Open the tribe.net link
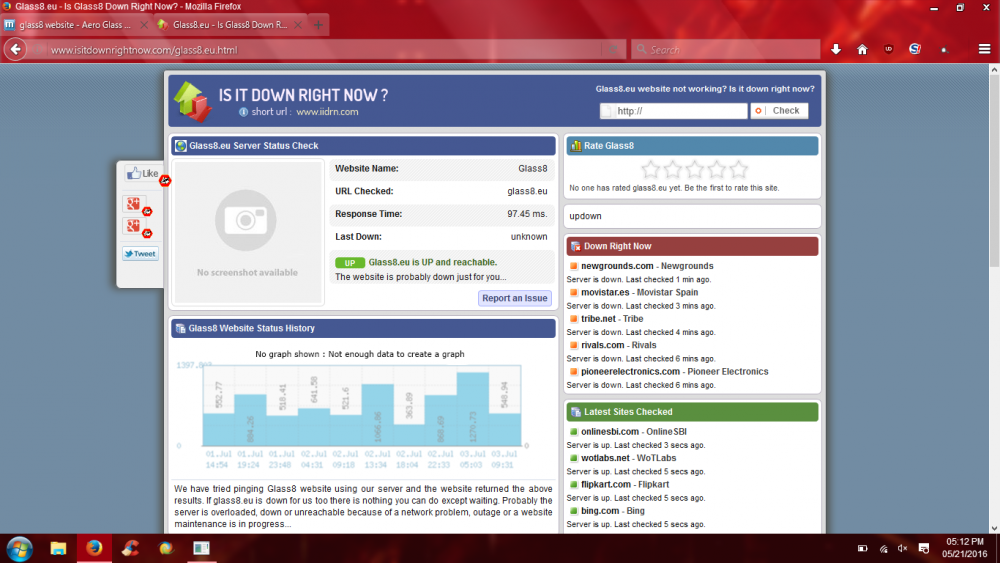 pos(598,319)
